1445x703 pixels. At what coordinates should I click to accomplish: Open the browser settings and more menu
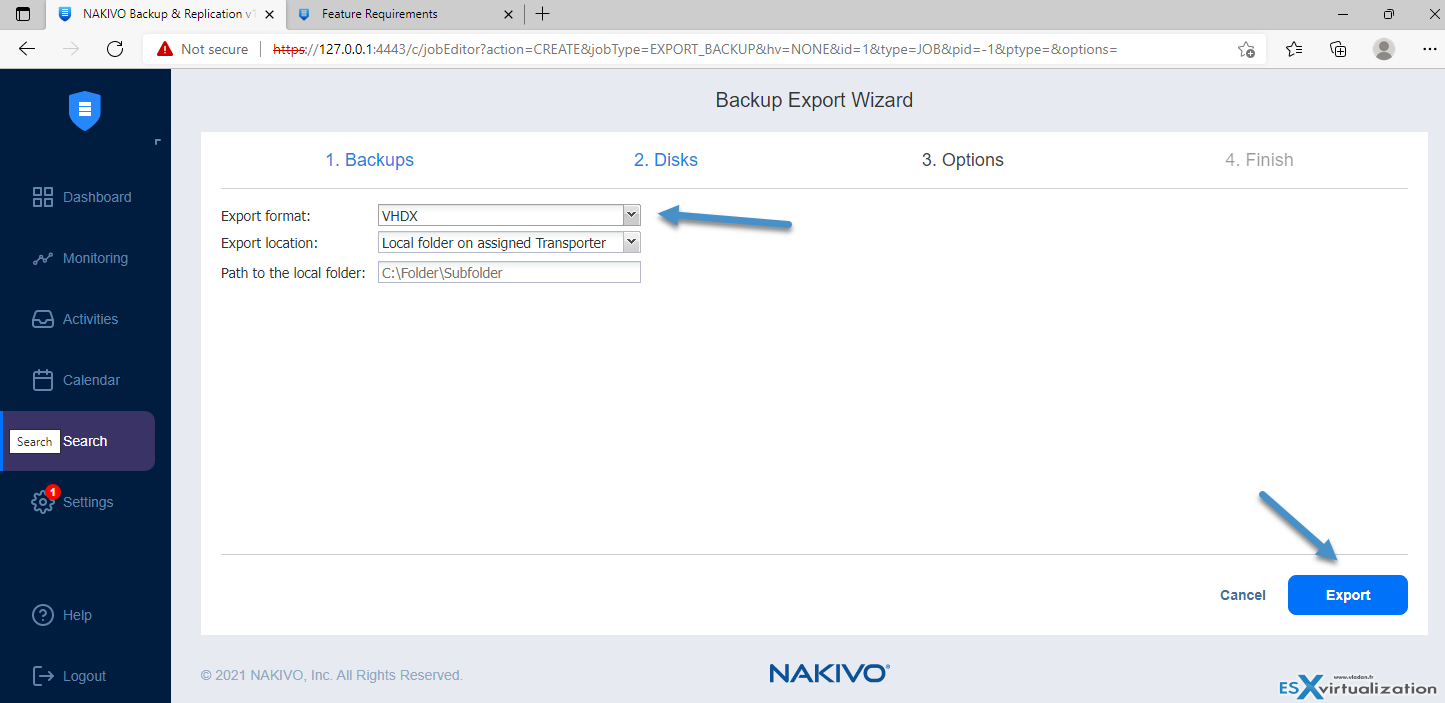[1429, 49]
